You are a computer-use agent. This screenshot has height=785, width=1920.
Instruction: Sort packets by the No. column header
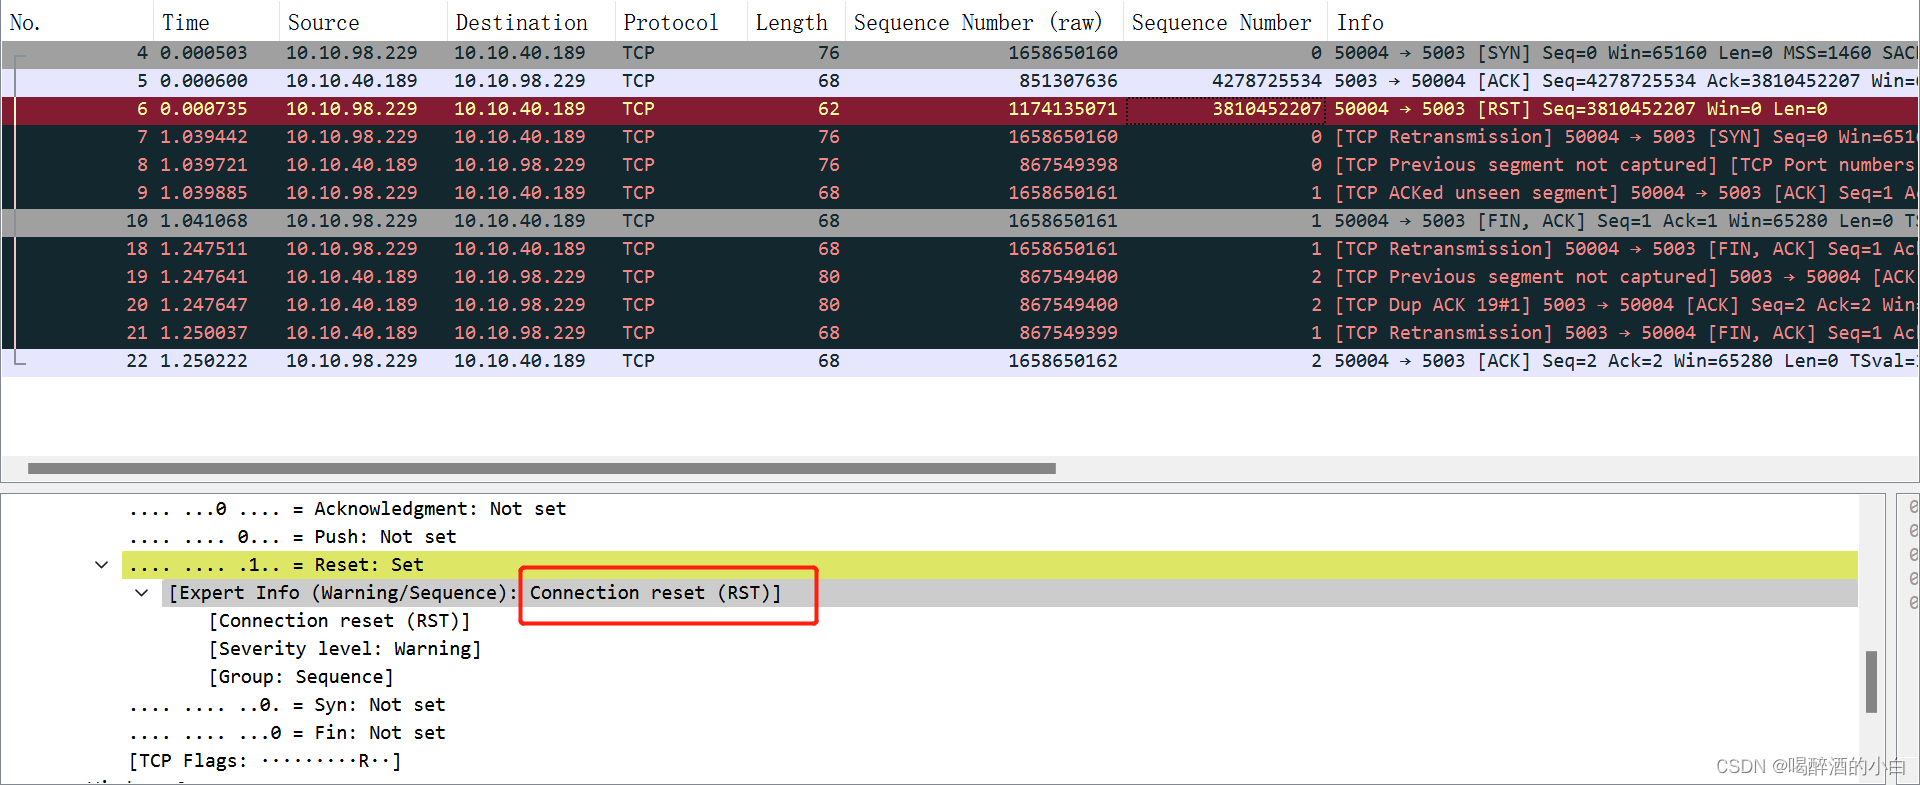coord(77,22)
